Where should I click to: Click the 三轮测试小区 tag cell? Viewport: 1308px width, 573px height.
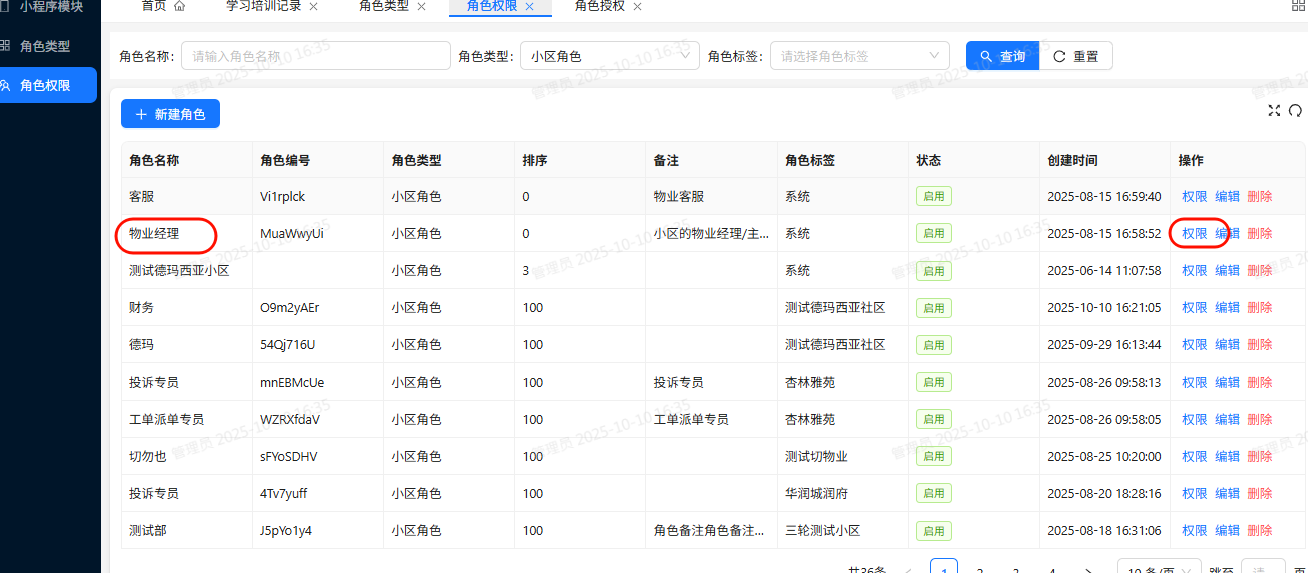[823, 530]
